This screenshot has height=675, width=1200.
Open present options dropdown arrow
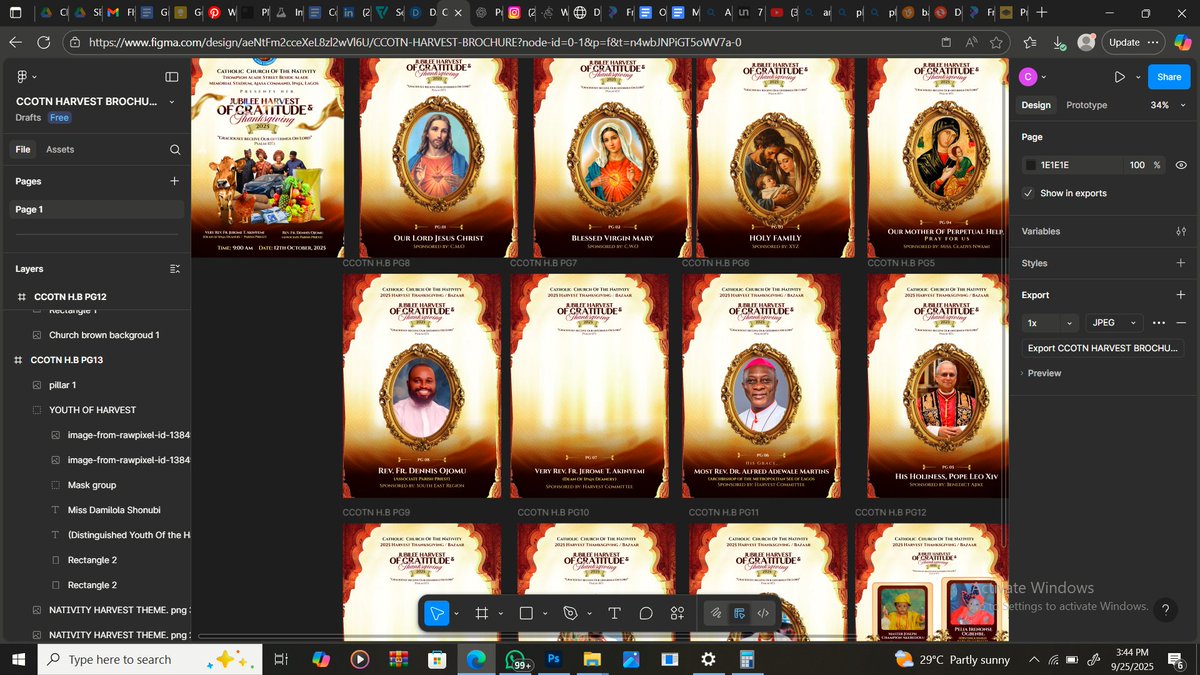tap(1137, 77)
